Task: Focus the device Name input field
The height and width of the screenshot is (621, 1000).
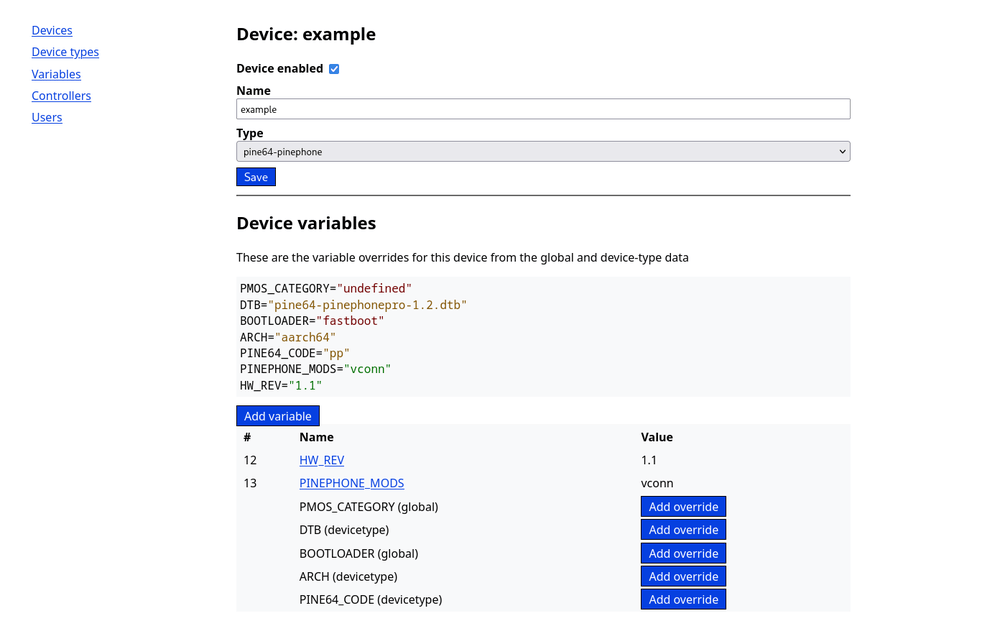Action: click(x=543, y=109)
